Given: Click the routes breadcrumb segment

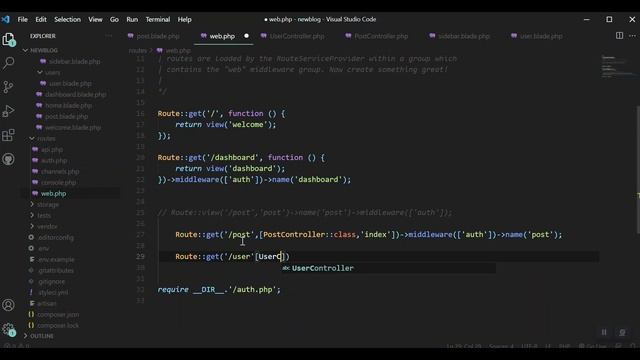Looking at the screenshot, I should pos(138,51).
